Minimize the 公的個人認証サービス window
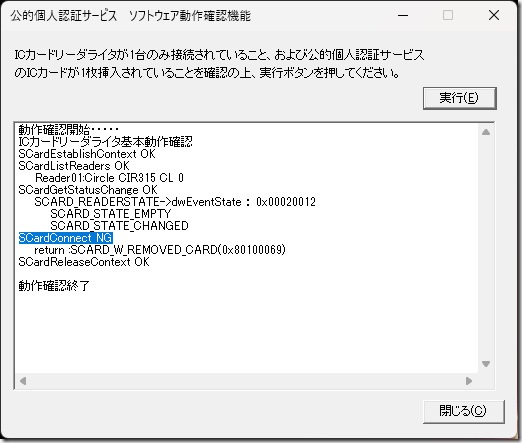 tap(403, 15)
